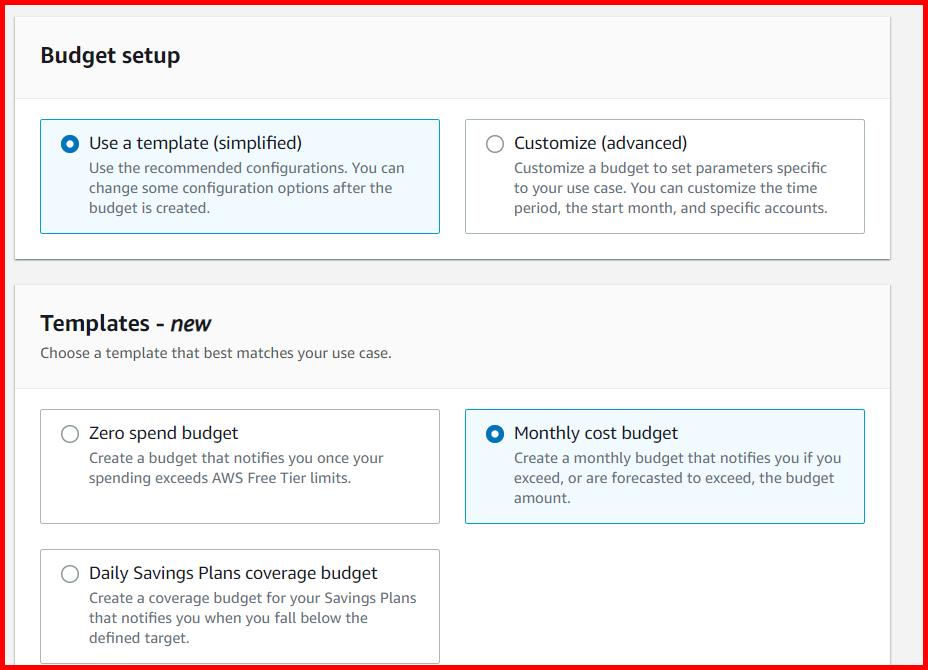Click the Budget setup section header
Screen dimensions: 928x670
[x=110, y=56]
